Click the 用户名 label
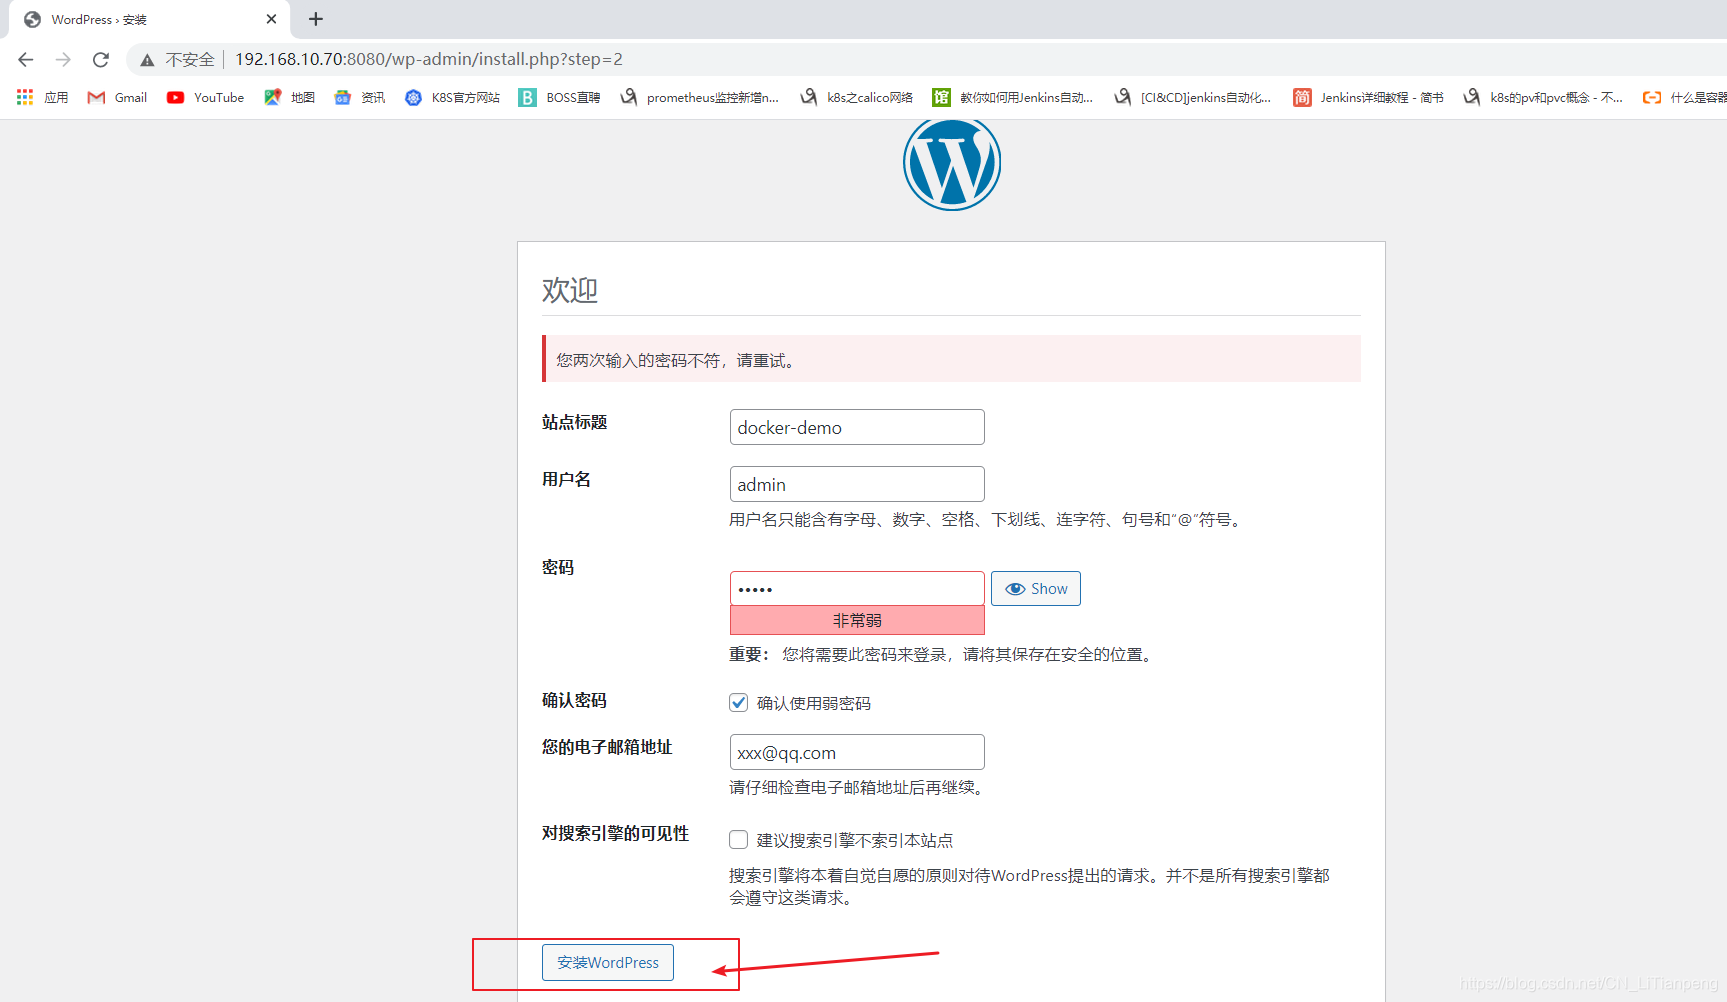This screenshot has height=1002, width=1727. pyautogui.click(x=566, y=479)
